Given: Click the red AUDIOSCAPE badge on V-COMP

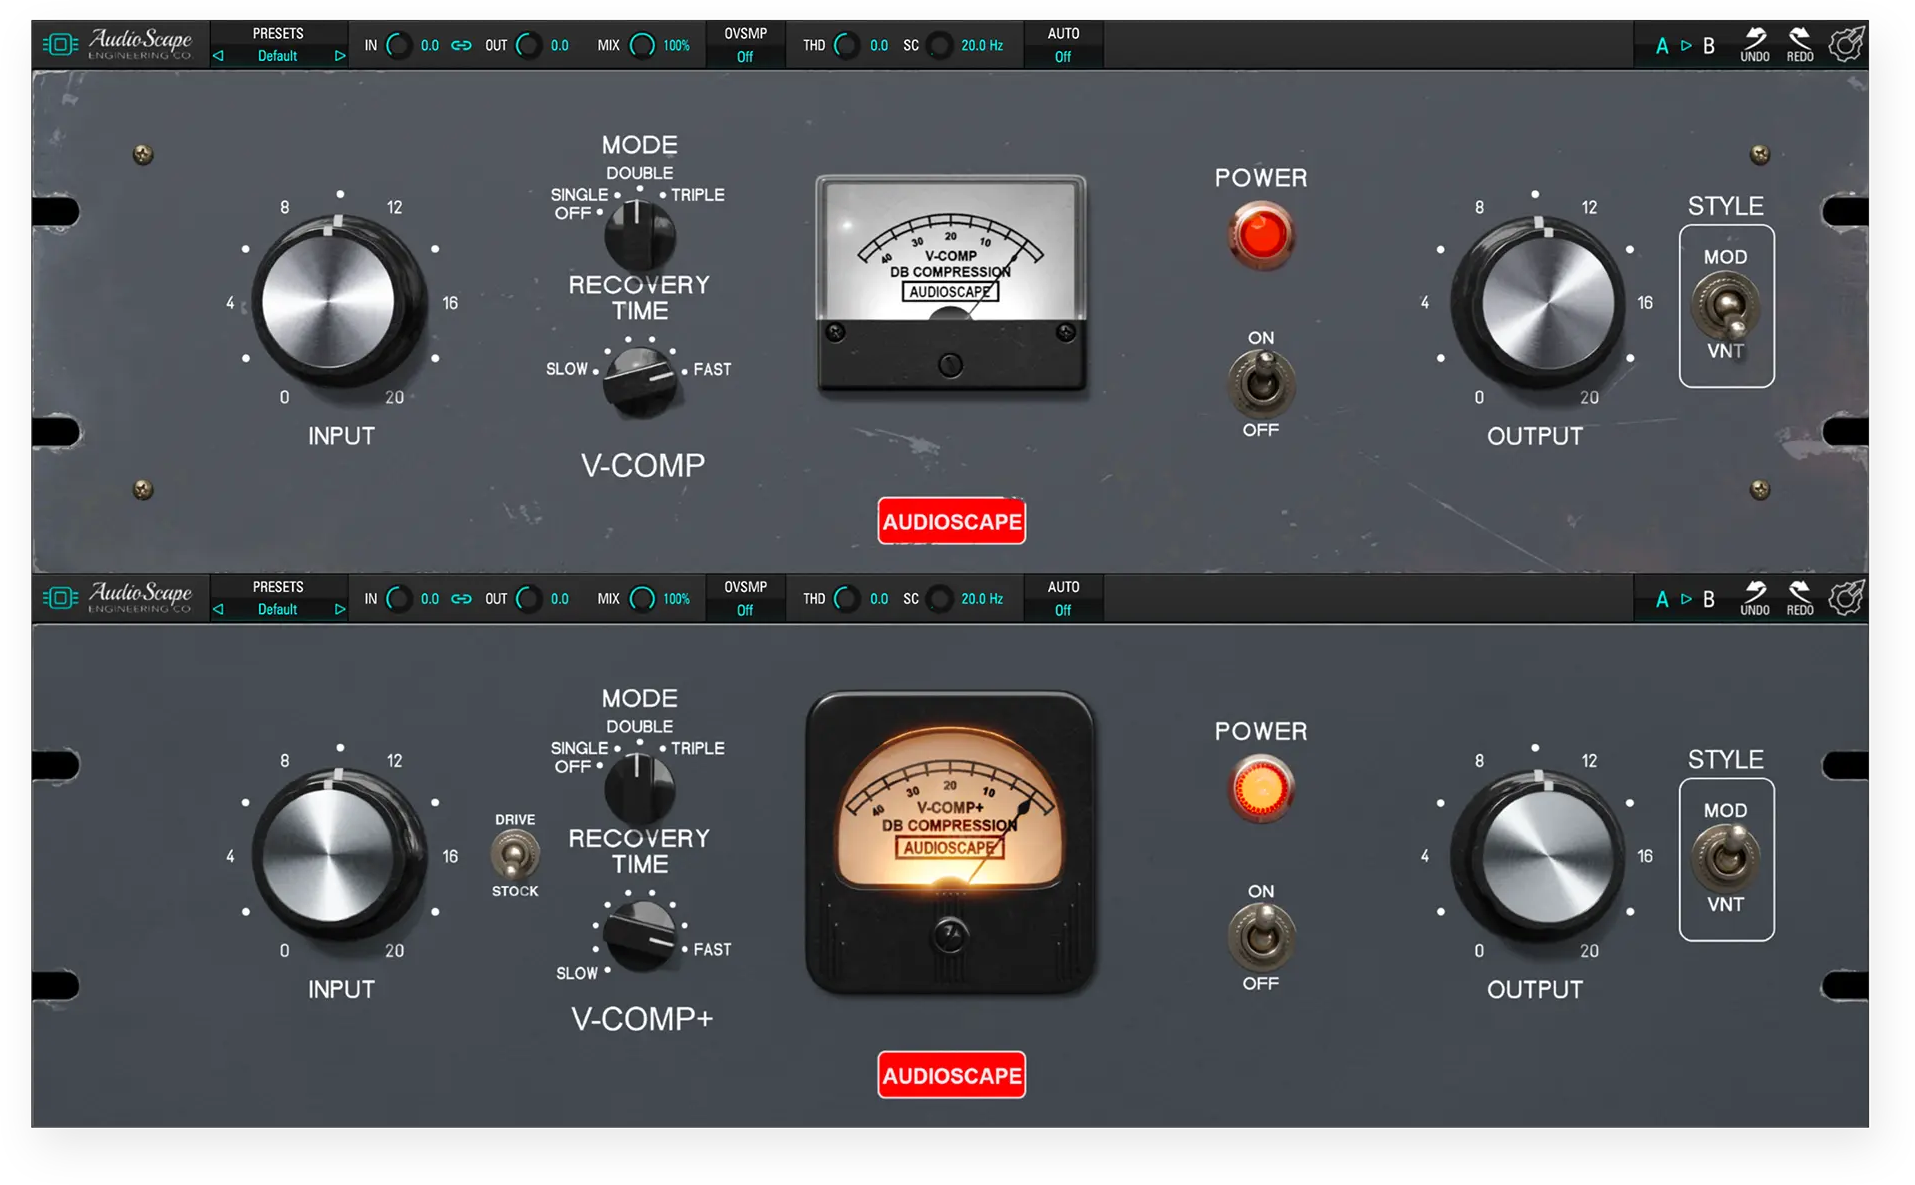Looking at the screenshot, I should 951,521.
